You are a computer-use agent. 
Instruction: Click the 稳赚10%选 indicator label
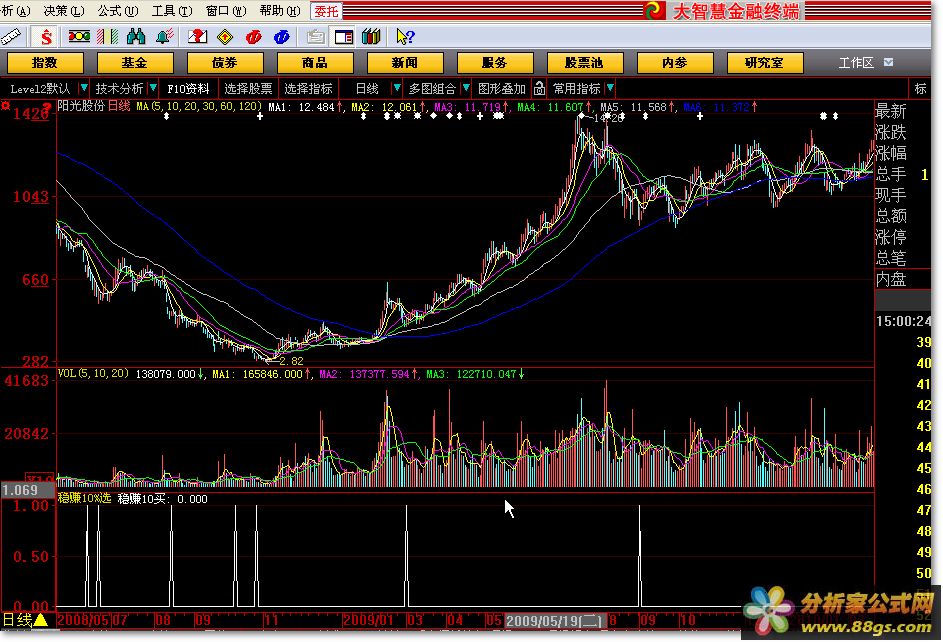pos(85,498)
